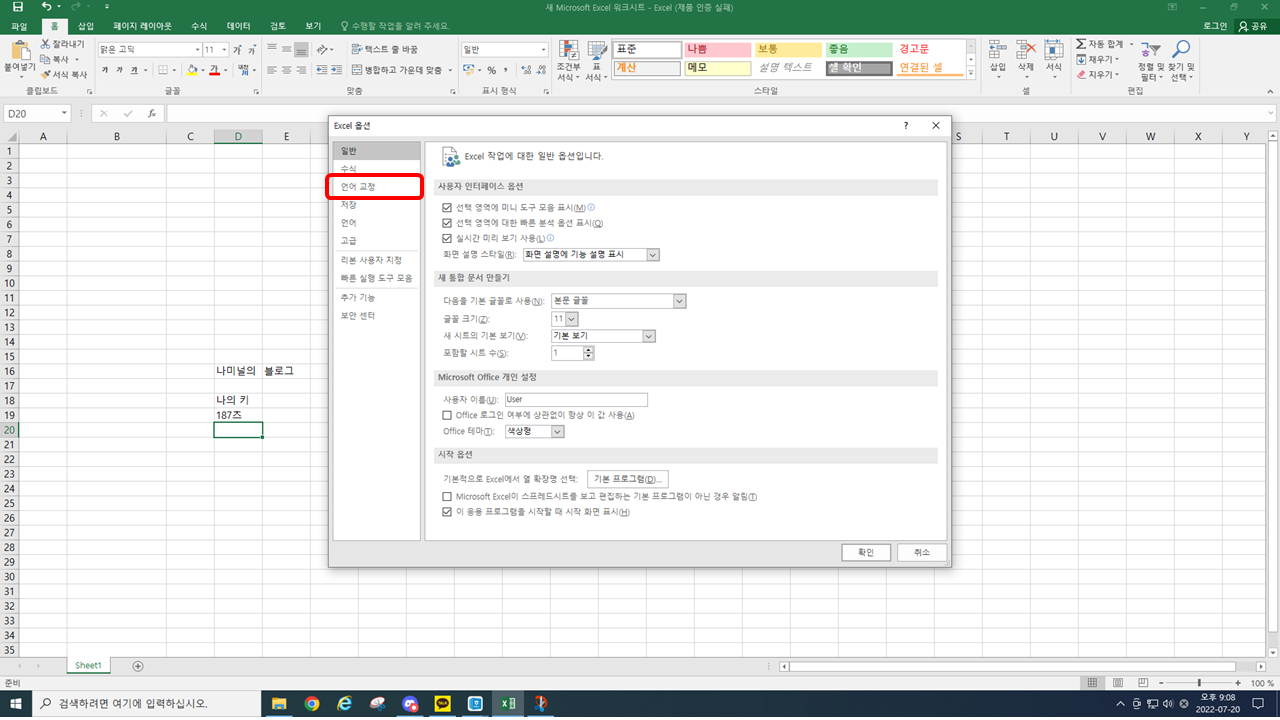Click the Cancel (취소) button
This screenshot has height=720, width=1280.
tap(922, 552)
